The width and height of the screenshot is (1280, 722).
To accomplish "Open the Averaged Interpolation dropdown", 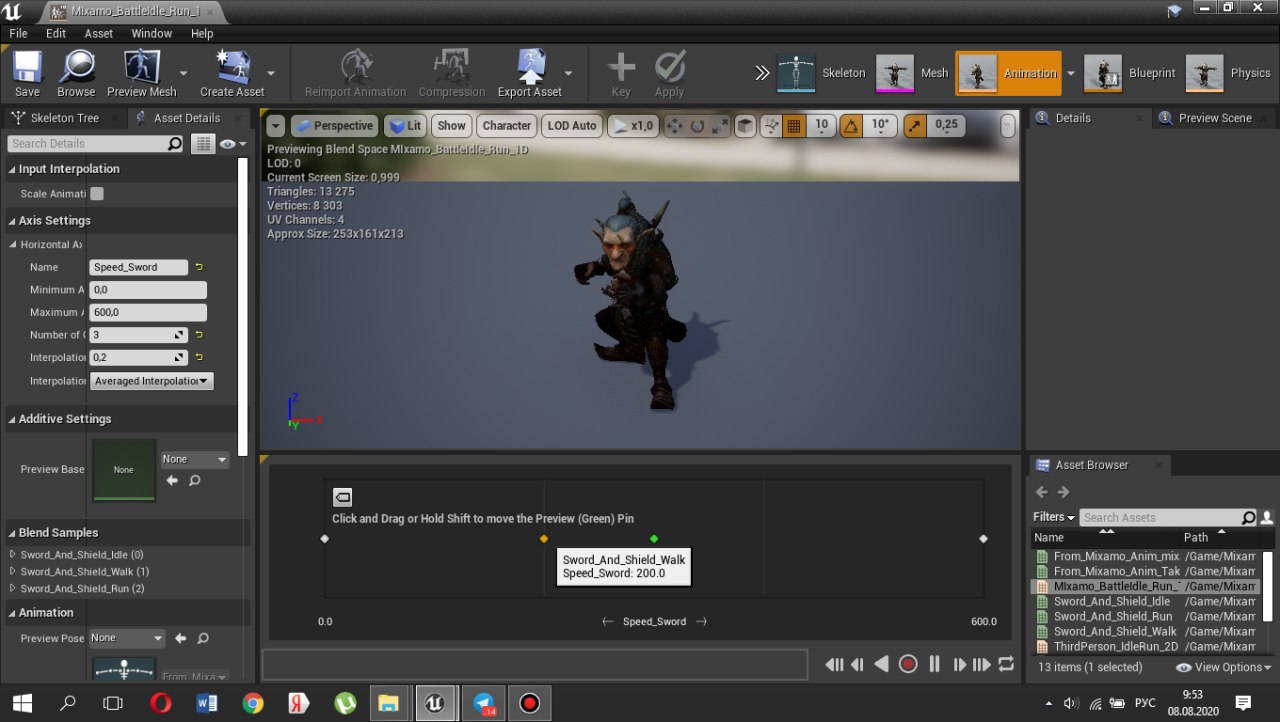I will [x=151, y=381].
